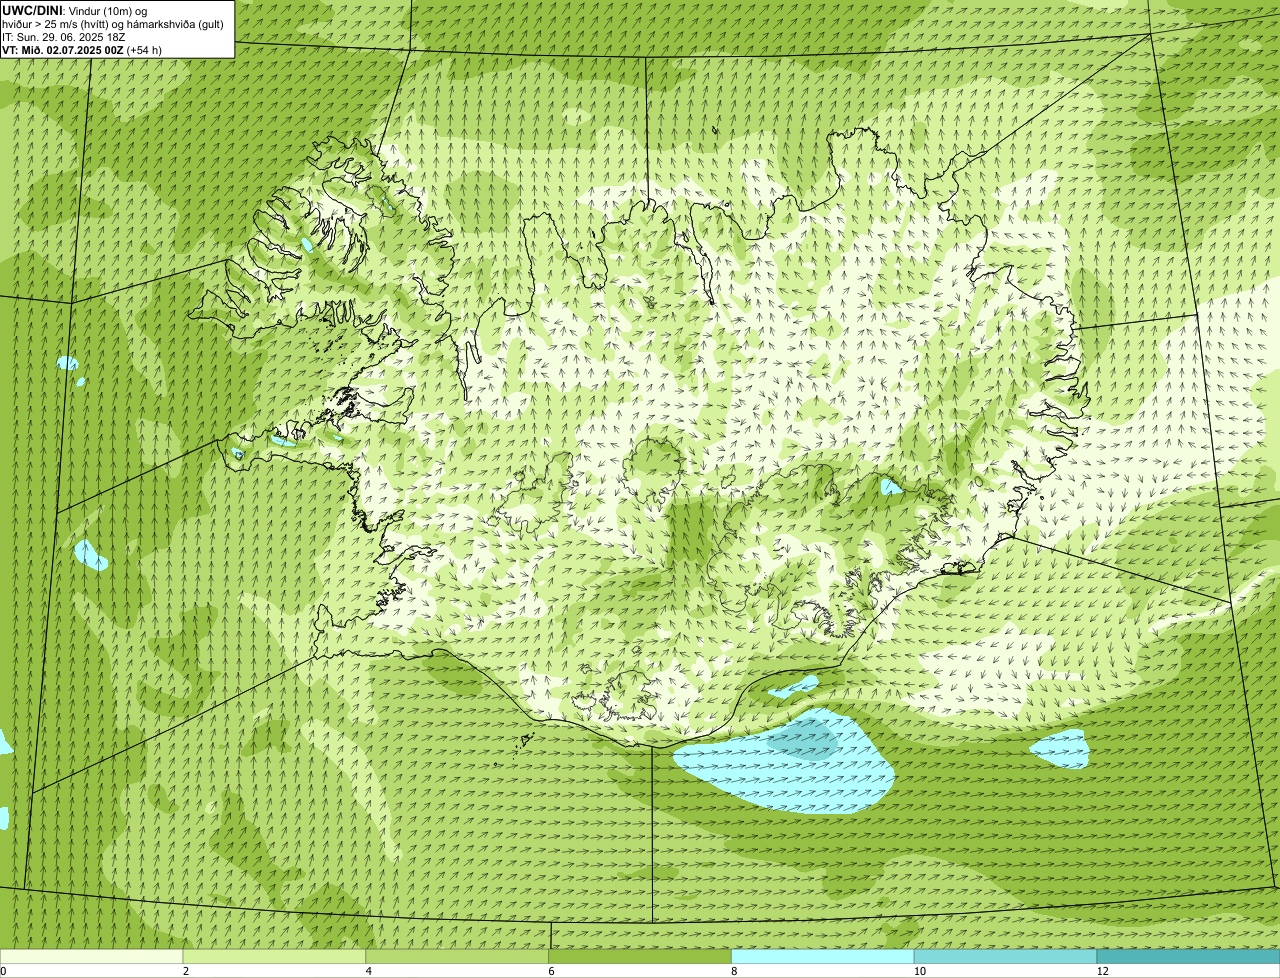Select the 6–8 m/s dark green legend segment
This screenshot has width=1280, height=978.
pyautogui.click(x=640, y=956)
